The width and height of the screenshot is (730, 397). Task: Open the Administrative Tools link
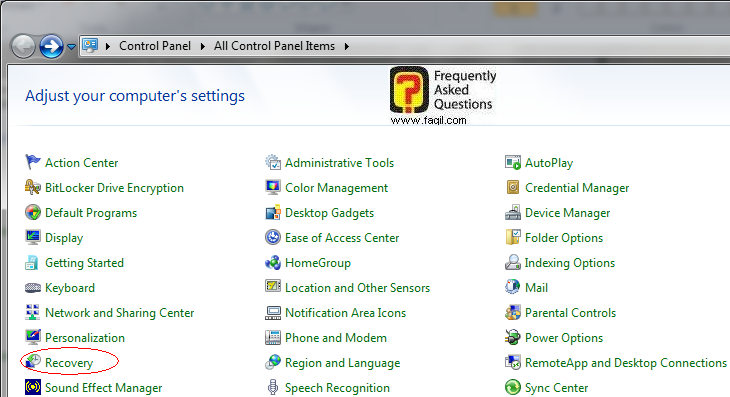tap(339, 162)
